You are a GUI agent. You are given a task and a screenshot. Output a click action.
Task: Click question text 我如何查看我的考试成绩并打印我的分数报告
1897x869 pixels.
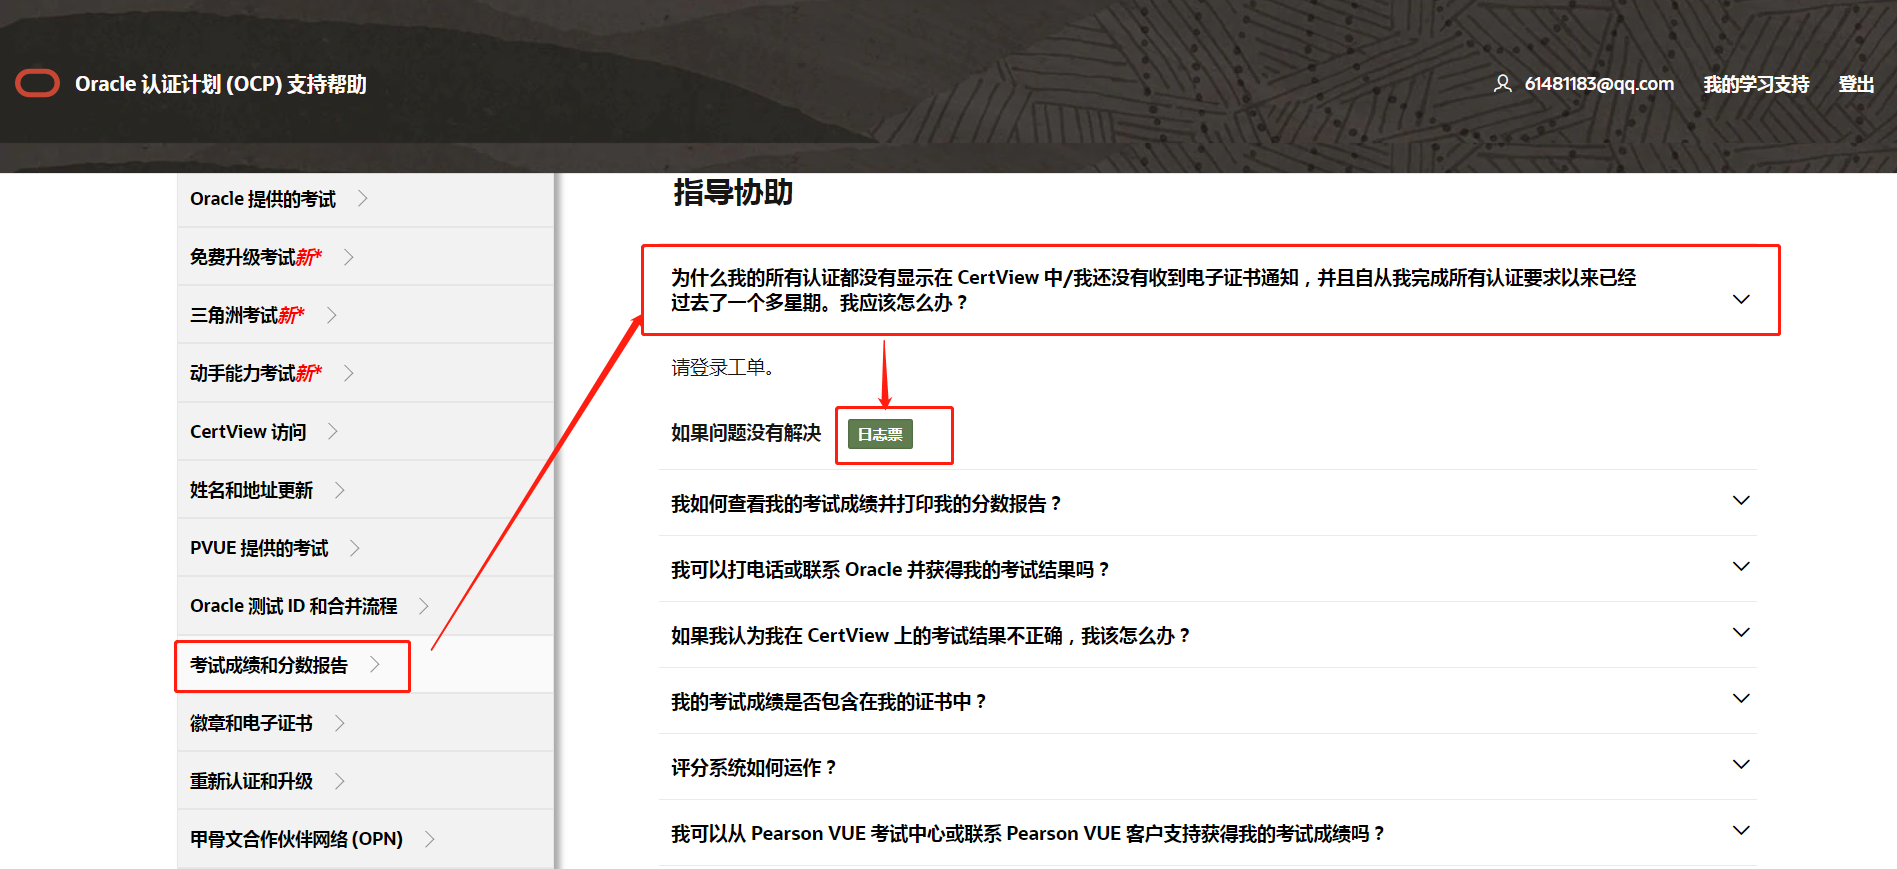[866, 504]
